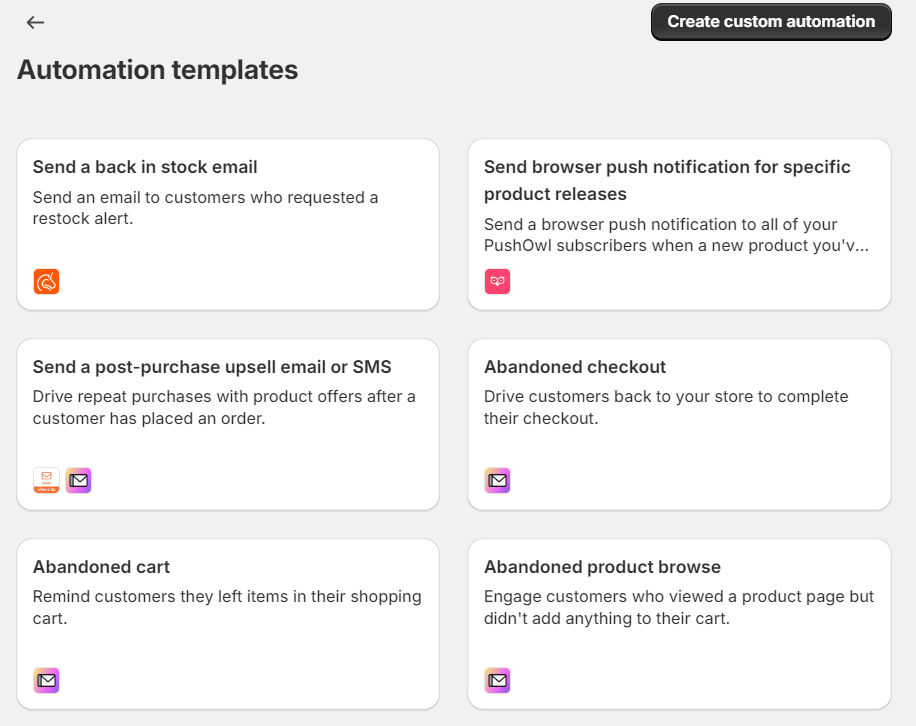Click the orange app icon in back in stock card
Screen dimensions: 916x726
point(46,282)
